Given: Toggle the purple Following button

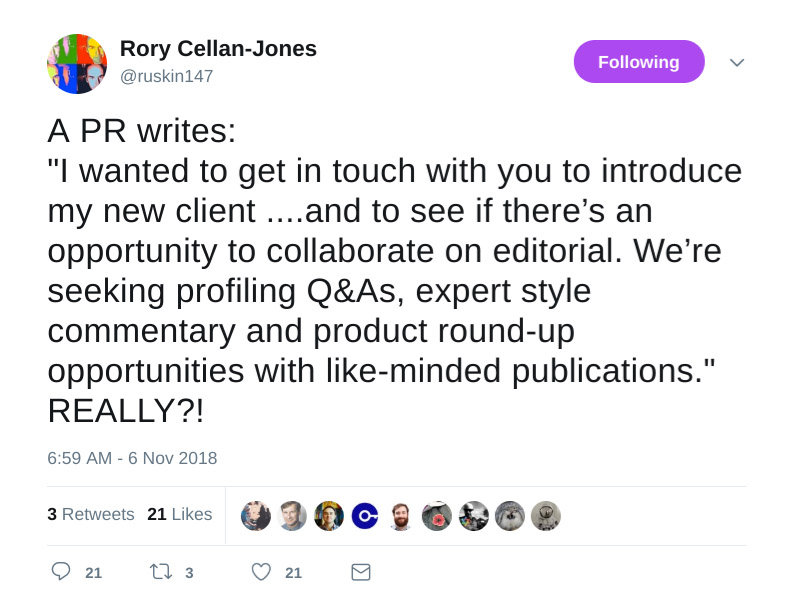Looking at the screenshot, I should pyautogui.click(x=638, y=62).
